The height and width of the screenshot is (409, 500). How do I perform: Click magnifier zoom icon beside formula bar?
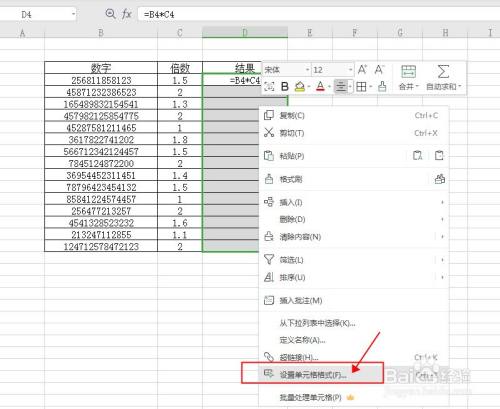pyautogui.click(x=110, y=14)
